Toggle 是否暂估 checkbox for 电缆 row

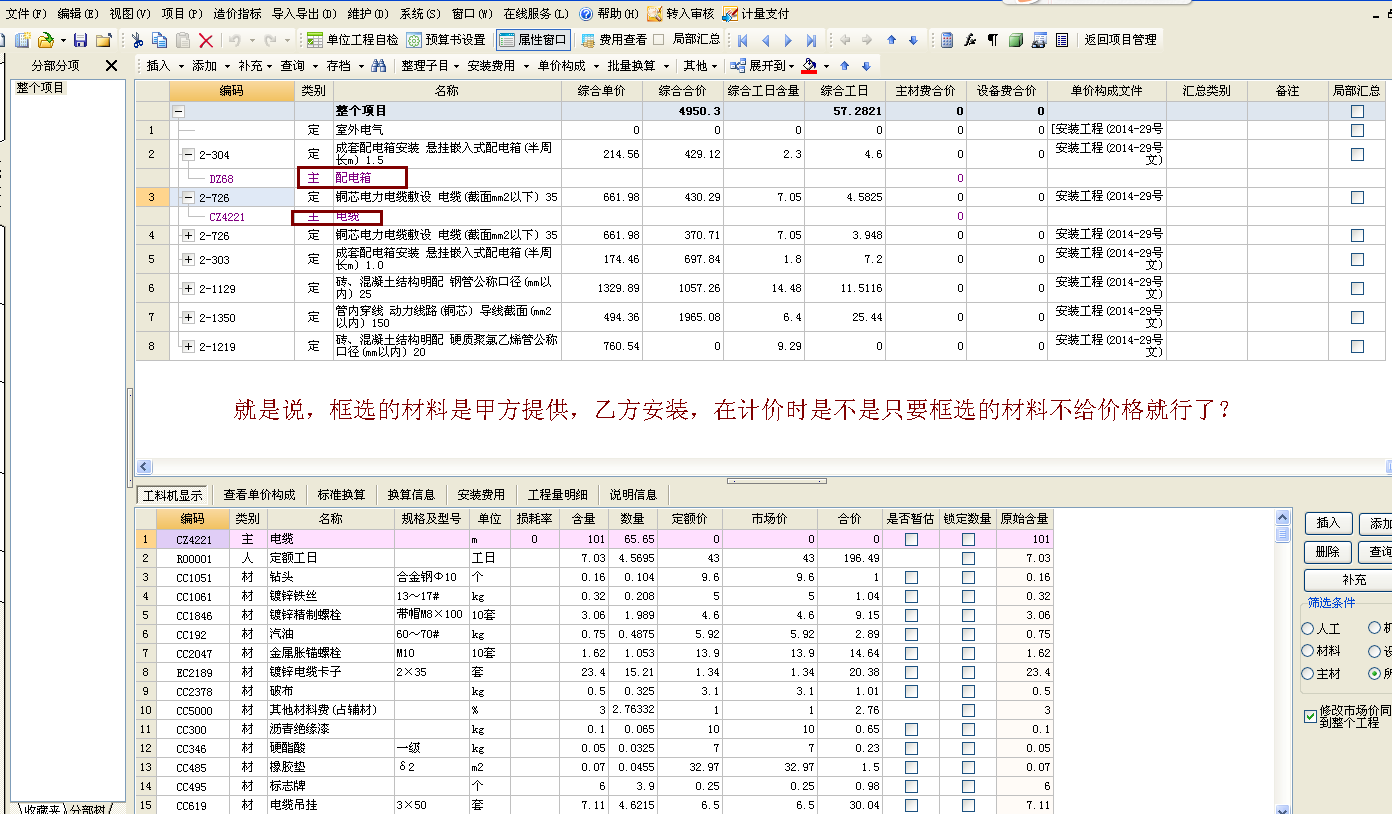911,539
